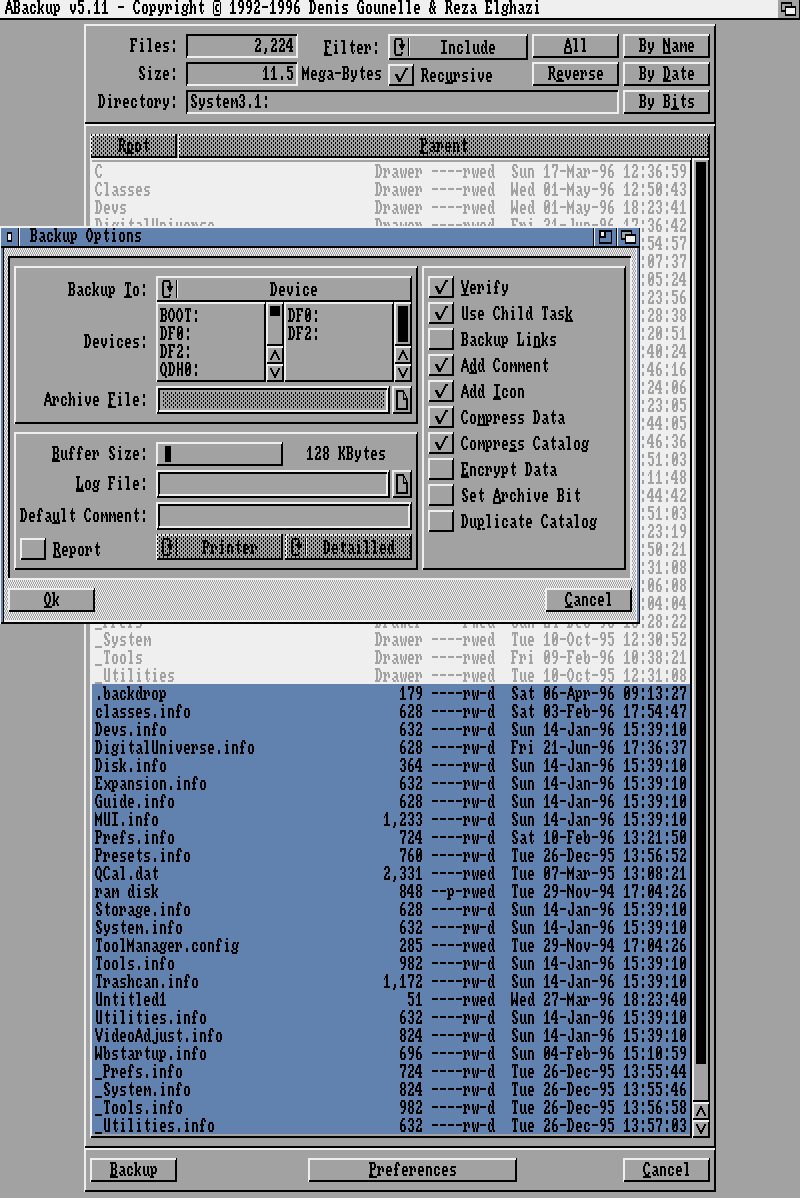The height and width of the screenshot is (1198, 800).
Task: Click file requester icon beside Log File
Action: pyautogui.click(x=401, y=484)
